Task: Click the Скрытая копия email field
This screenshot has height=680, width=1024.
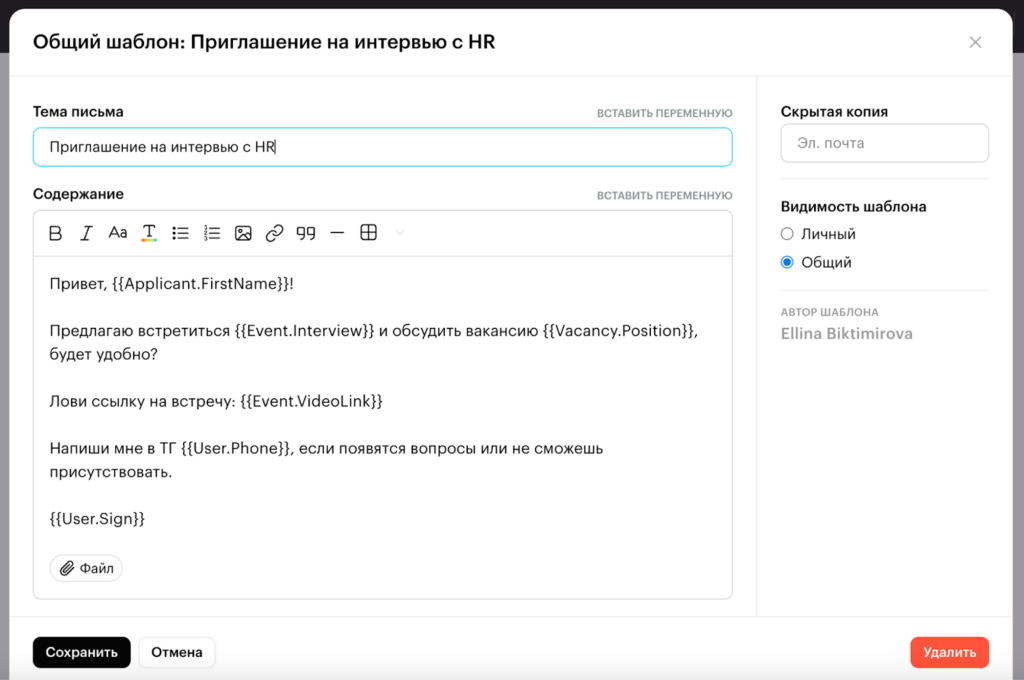Action: (x=884, y=143)
